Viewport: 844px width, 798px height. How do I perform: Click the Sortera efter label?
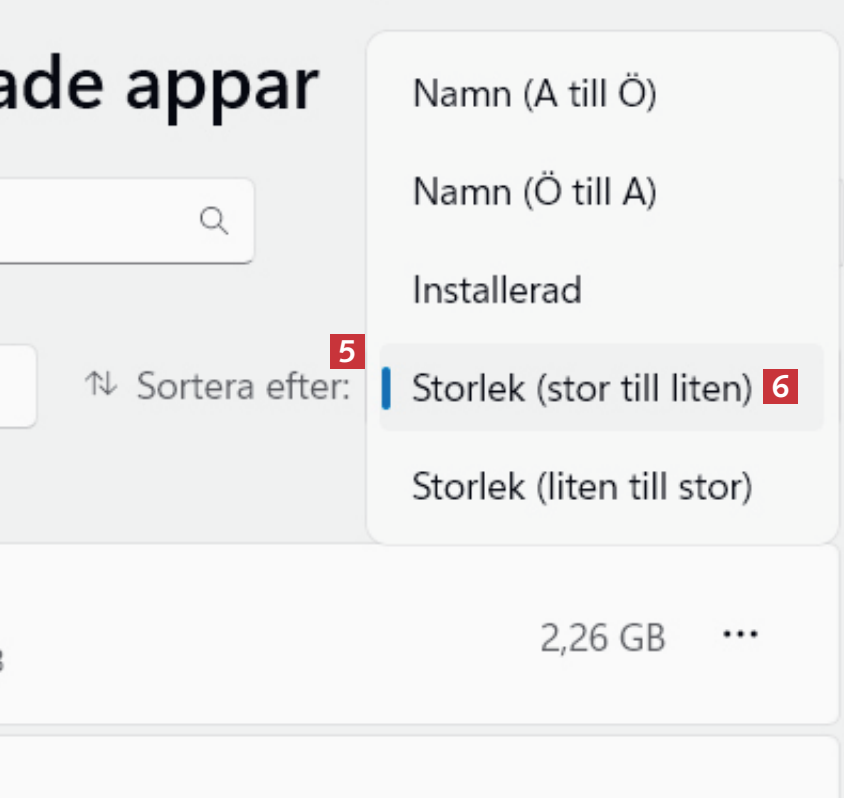pyautogui.click(x=243, y=386)
